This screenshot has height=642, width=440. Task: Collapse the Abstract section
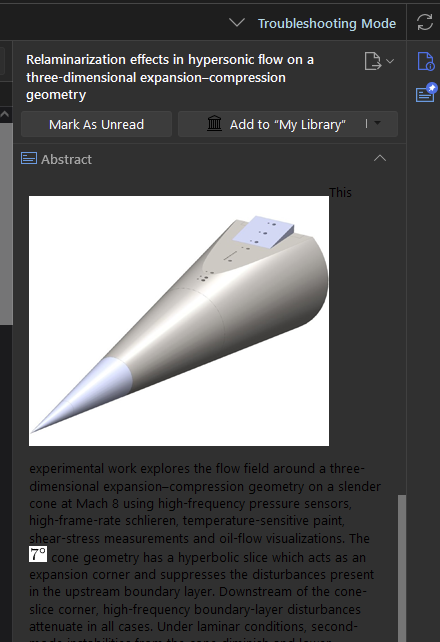[380, 158]
